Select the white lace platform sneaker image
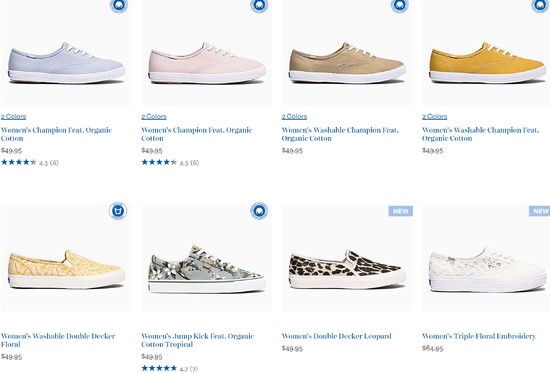This screenshot has height=373, width=550. point(488,269)
